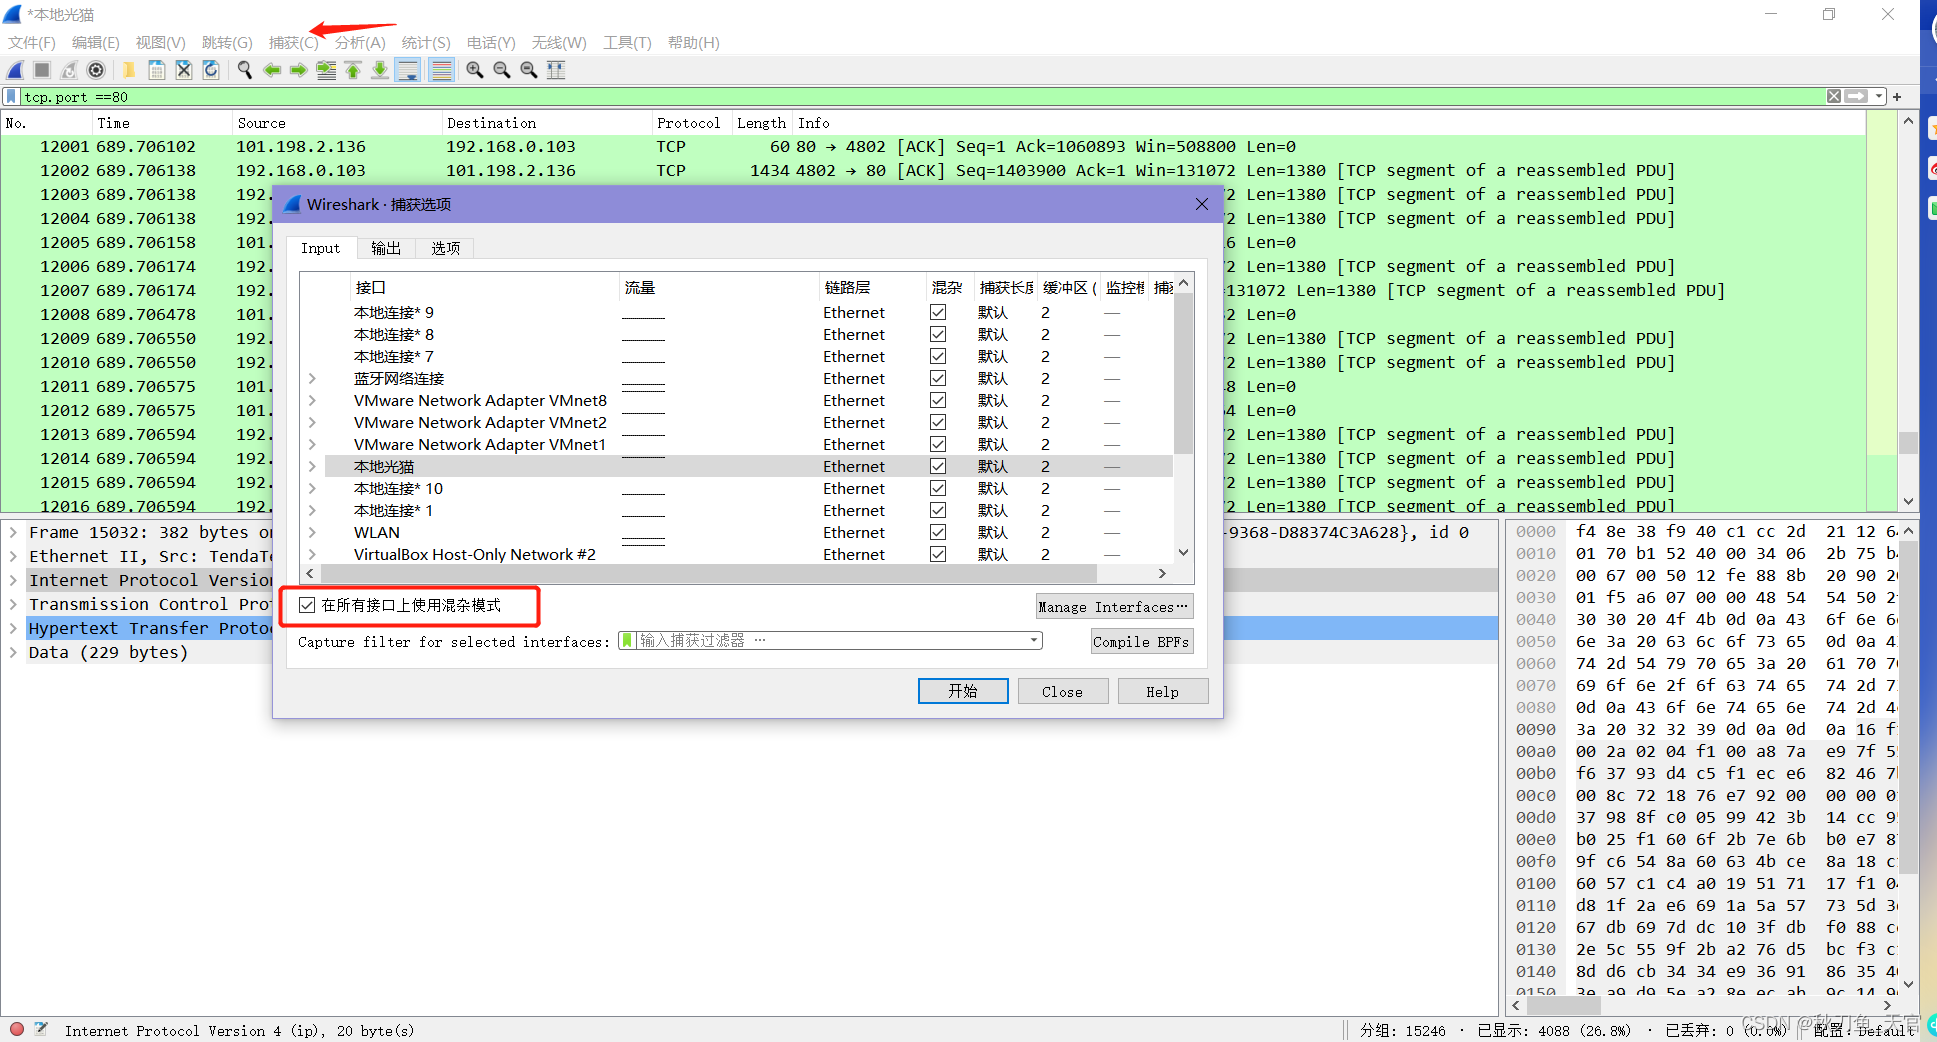
Task: Uncheck promiscuous for 本地连接* 9
Action: coord(938,312)
